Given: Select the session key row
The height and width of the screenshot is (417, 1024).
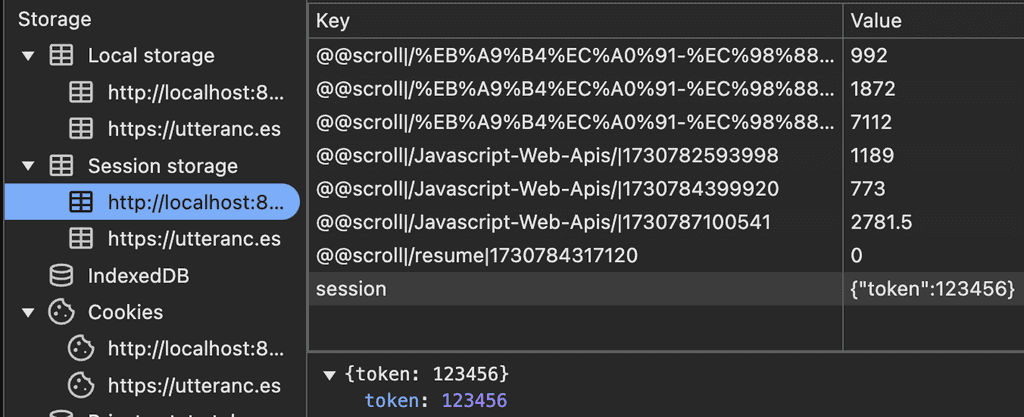Looking at the screenshot, I should coord(666,289).
